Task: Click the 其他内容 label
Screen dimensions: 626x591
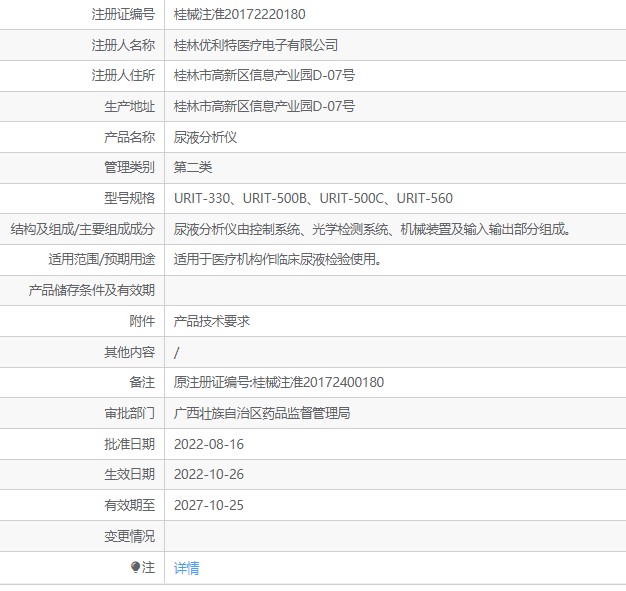Action: [x=129, y=353]
